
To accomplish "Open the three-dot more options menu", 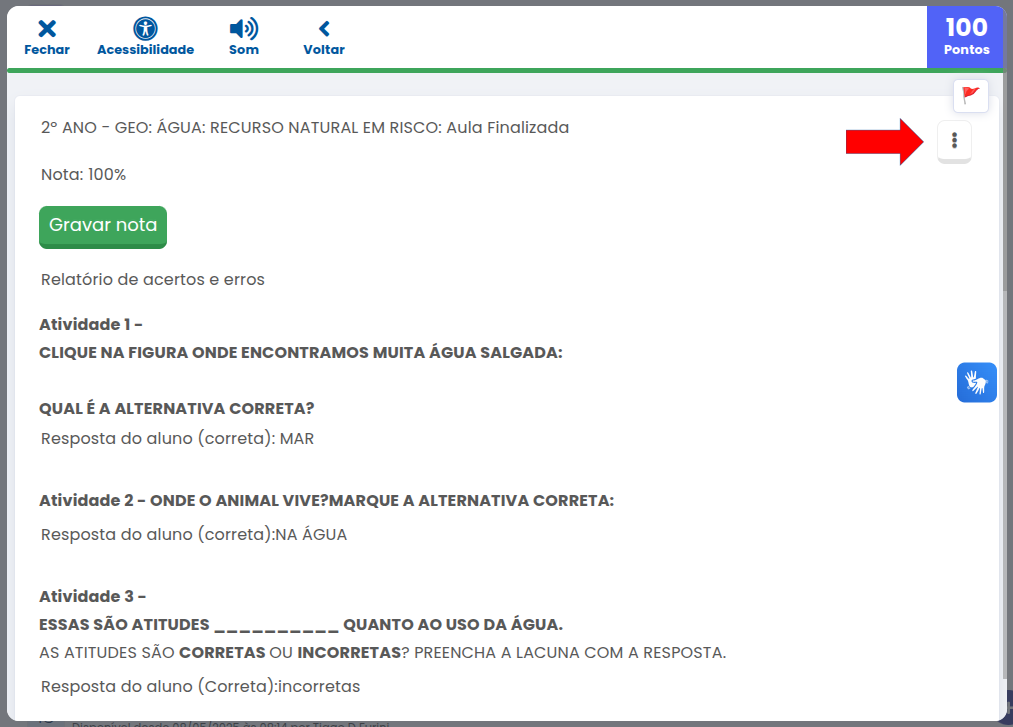I will [954, 141].
